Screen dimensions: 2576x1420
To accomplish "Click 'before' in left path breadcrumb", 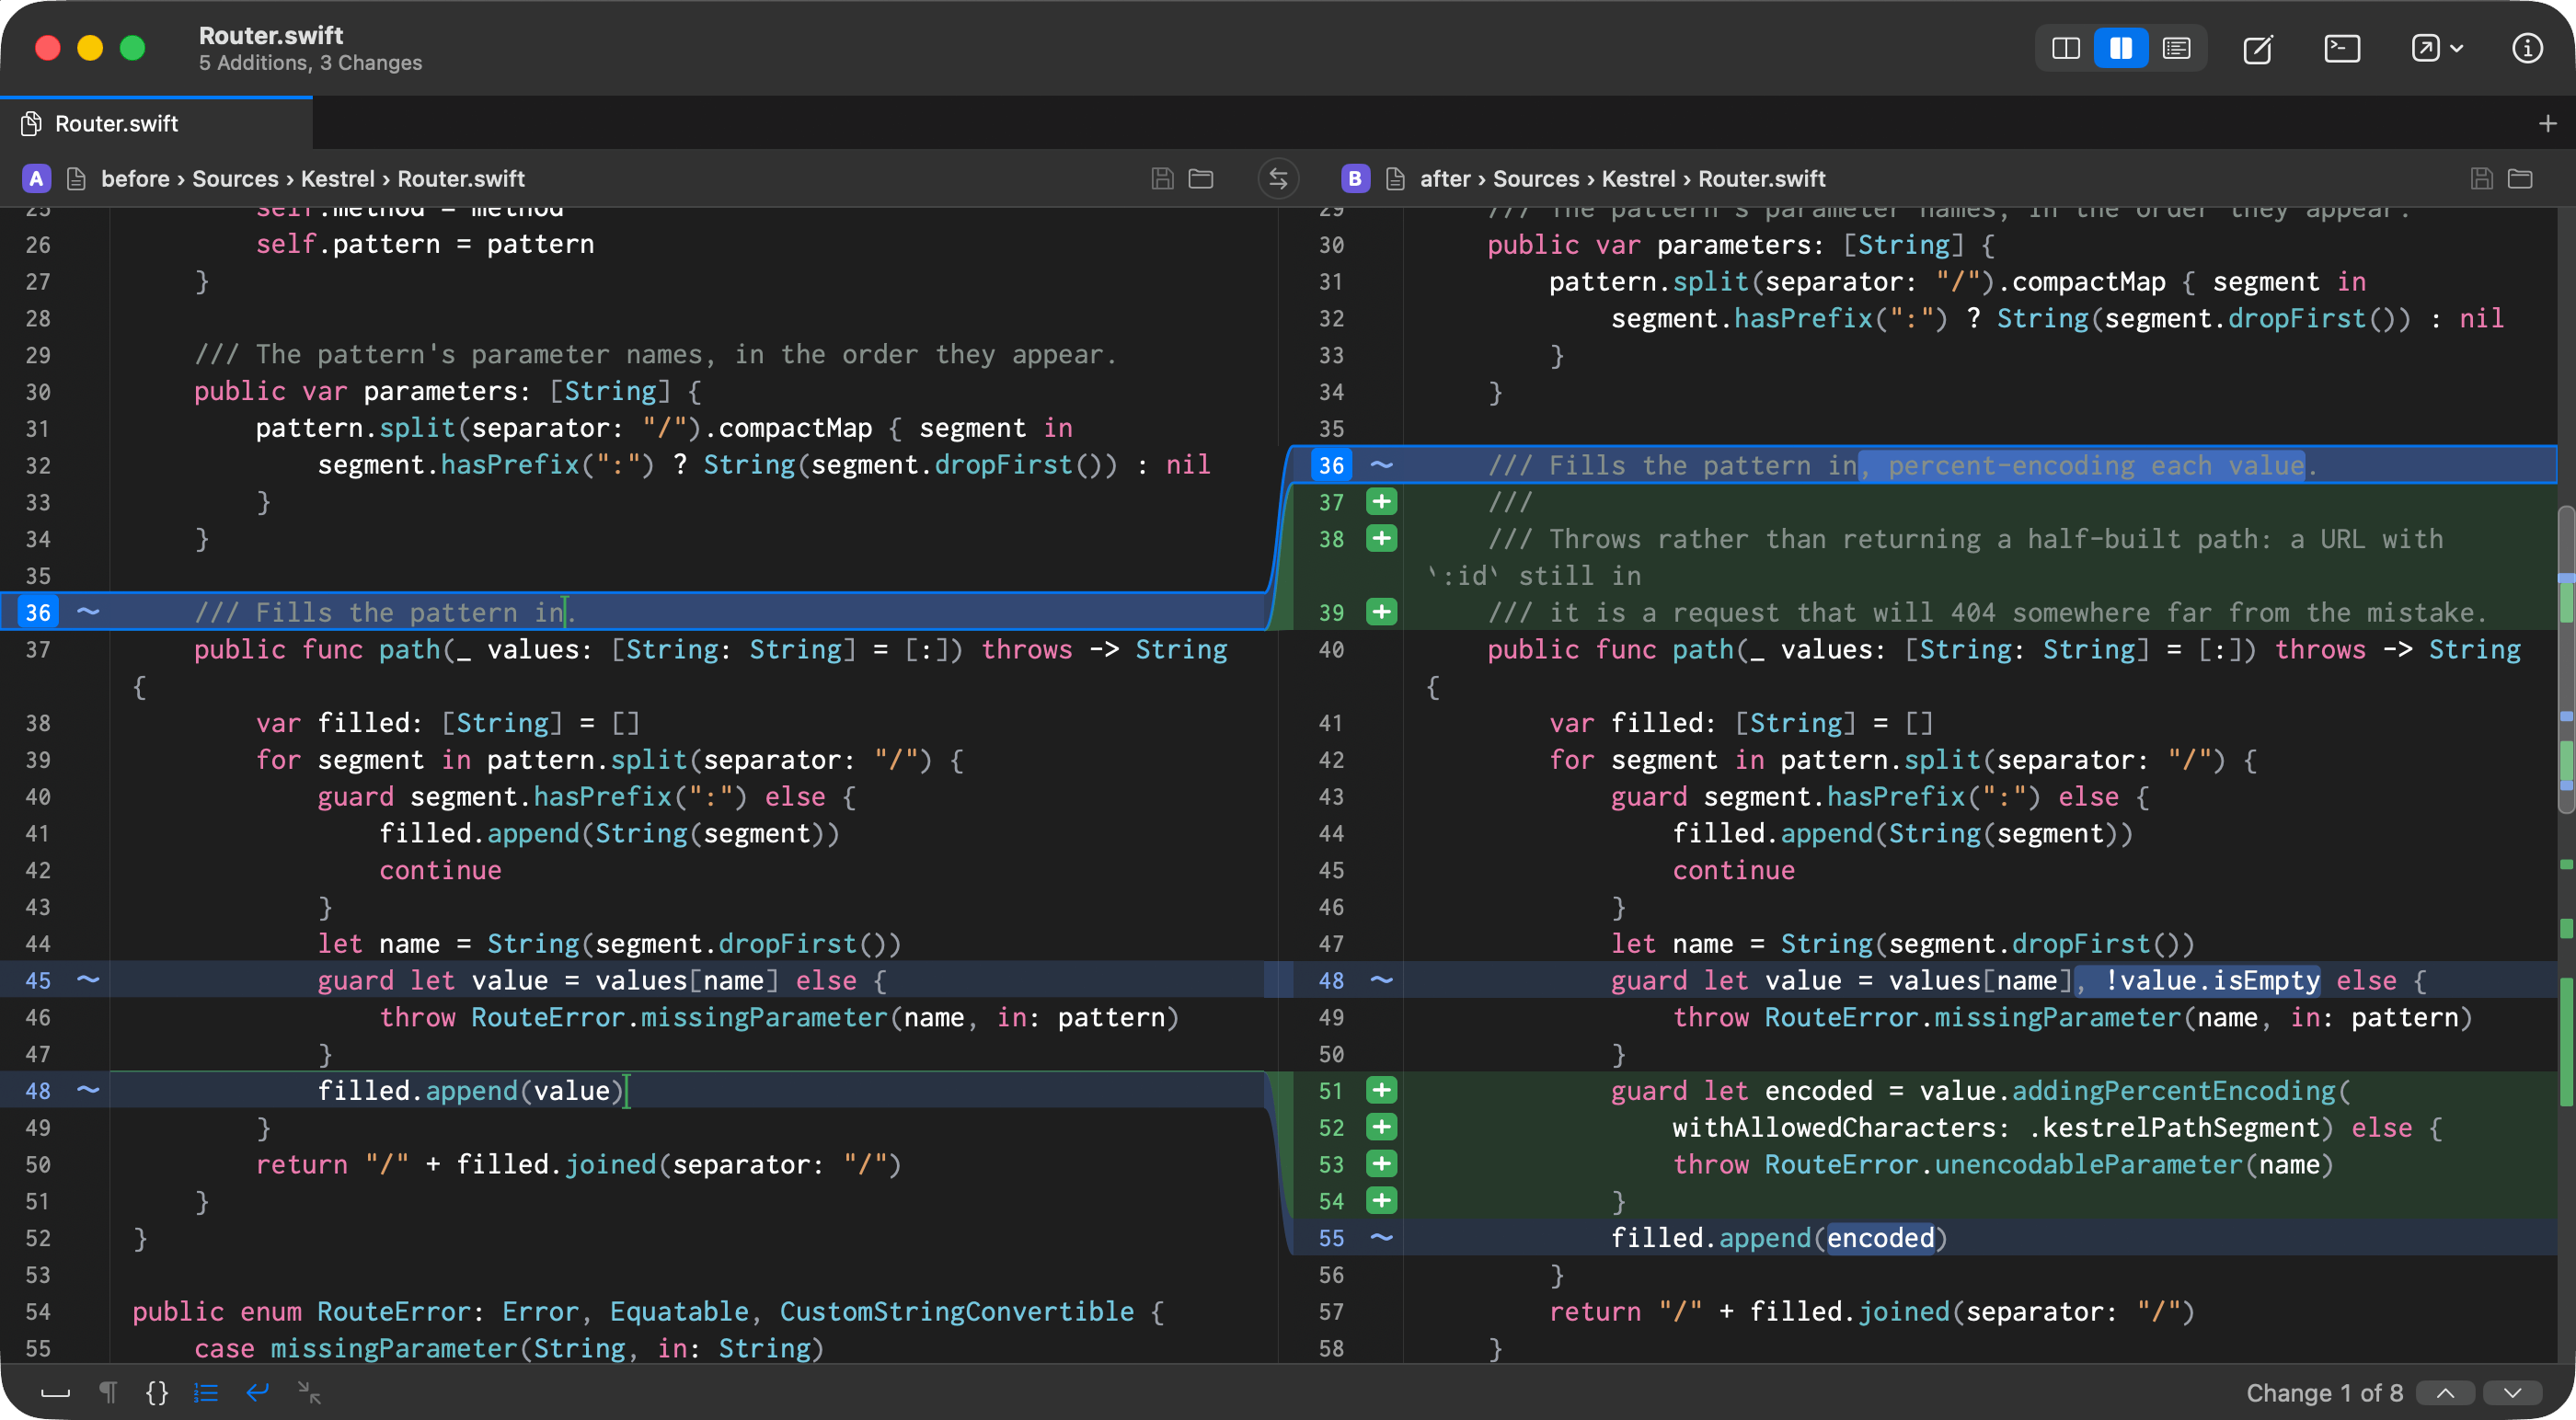I will [135, 178].
